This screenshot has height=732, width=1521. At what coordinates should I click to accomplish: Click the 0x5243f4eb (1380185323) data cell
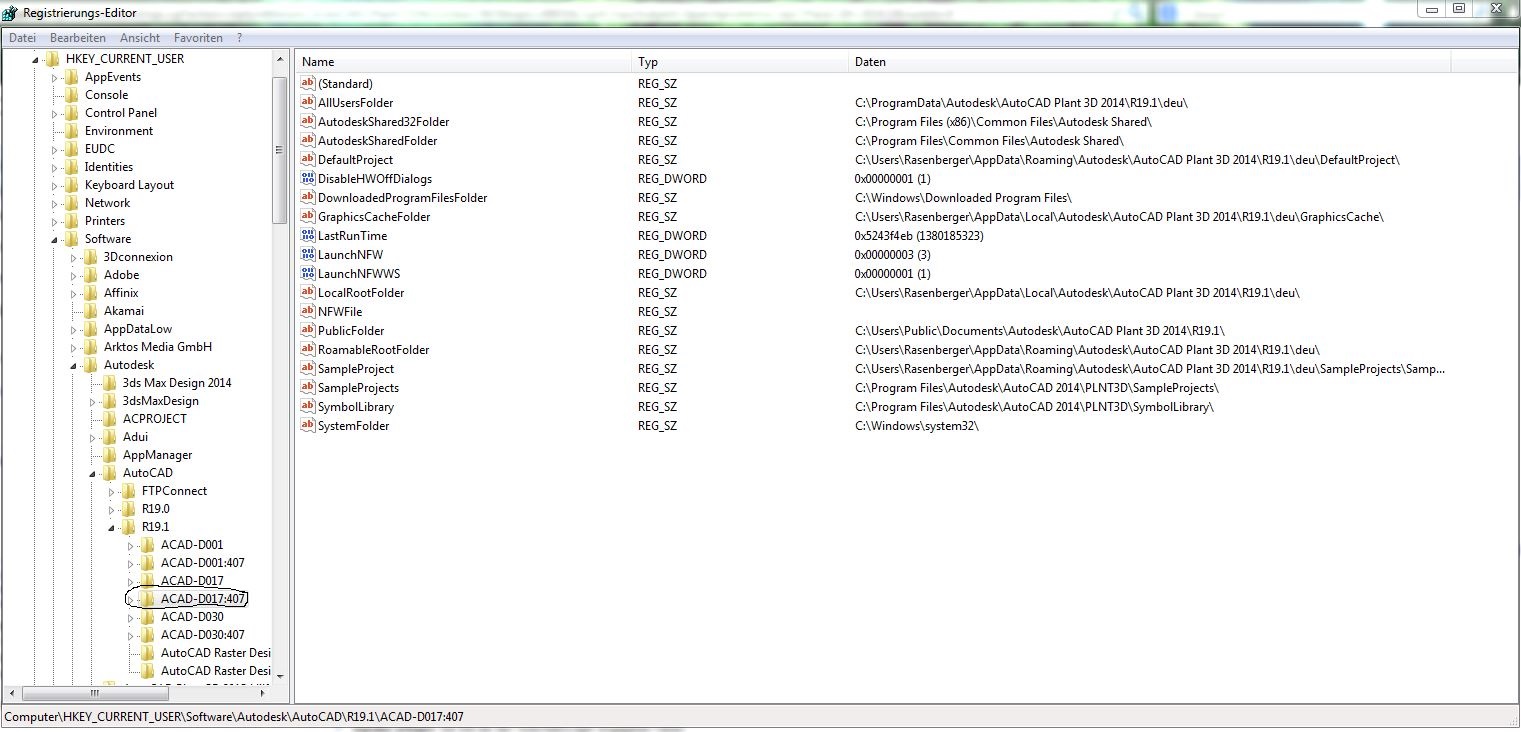[919, 236]
